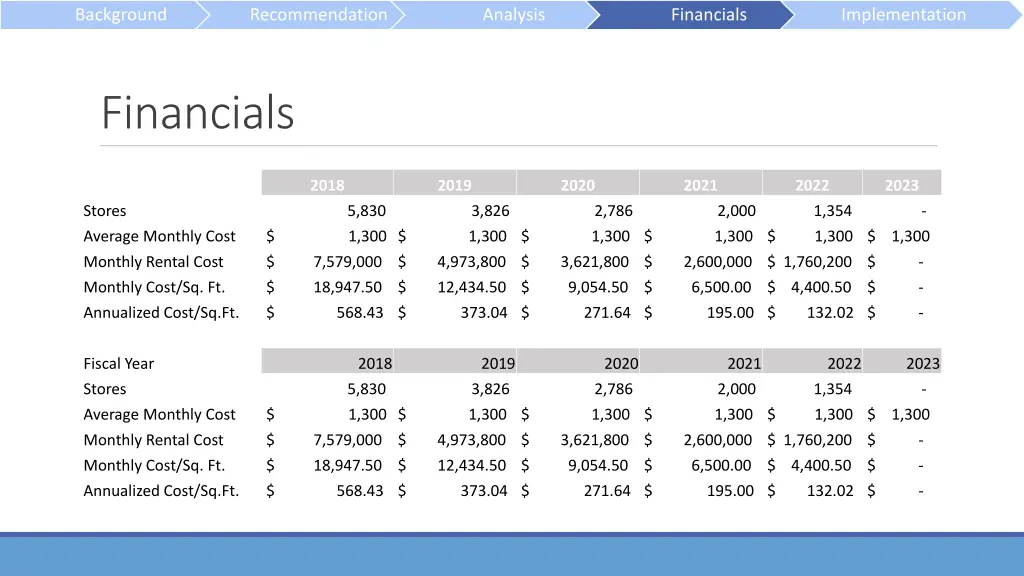Viewport: 1024px width, 576px height.
Task: Jump to the Implementation section tab
Action: (903, 14)
